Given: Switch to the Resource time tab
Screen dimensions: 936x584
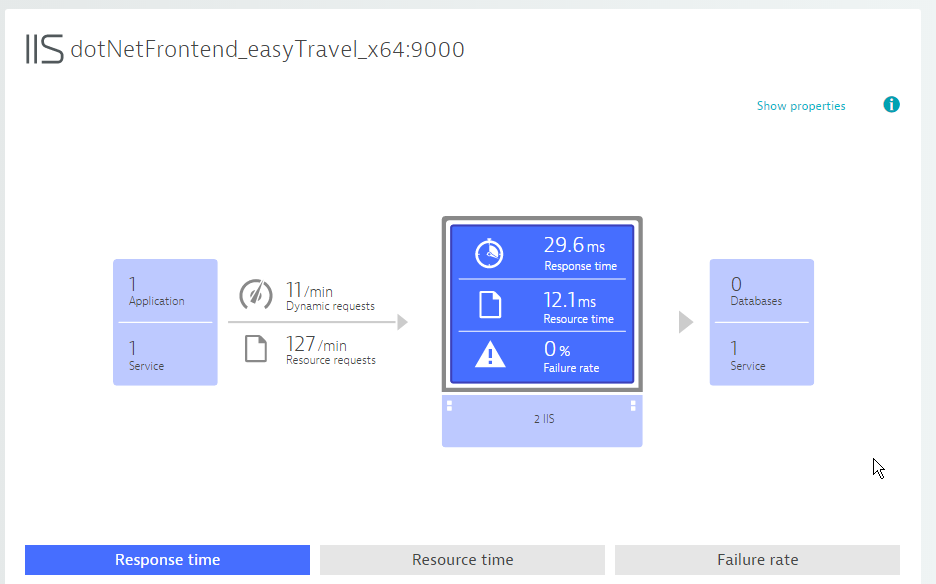Looking at the screenshot, I should (462, 560).
